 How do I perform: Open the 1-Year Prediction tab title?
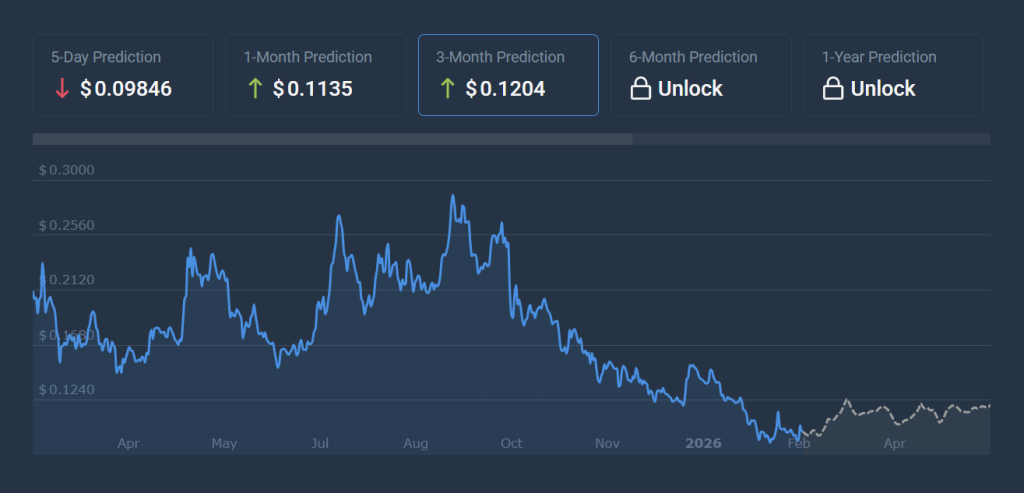(879, 57)
